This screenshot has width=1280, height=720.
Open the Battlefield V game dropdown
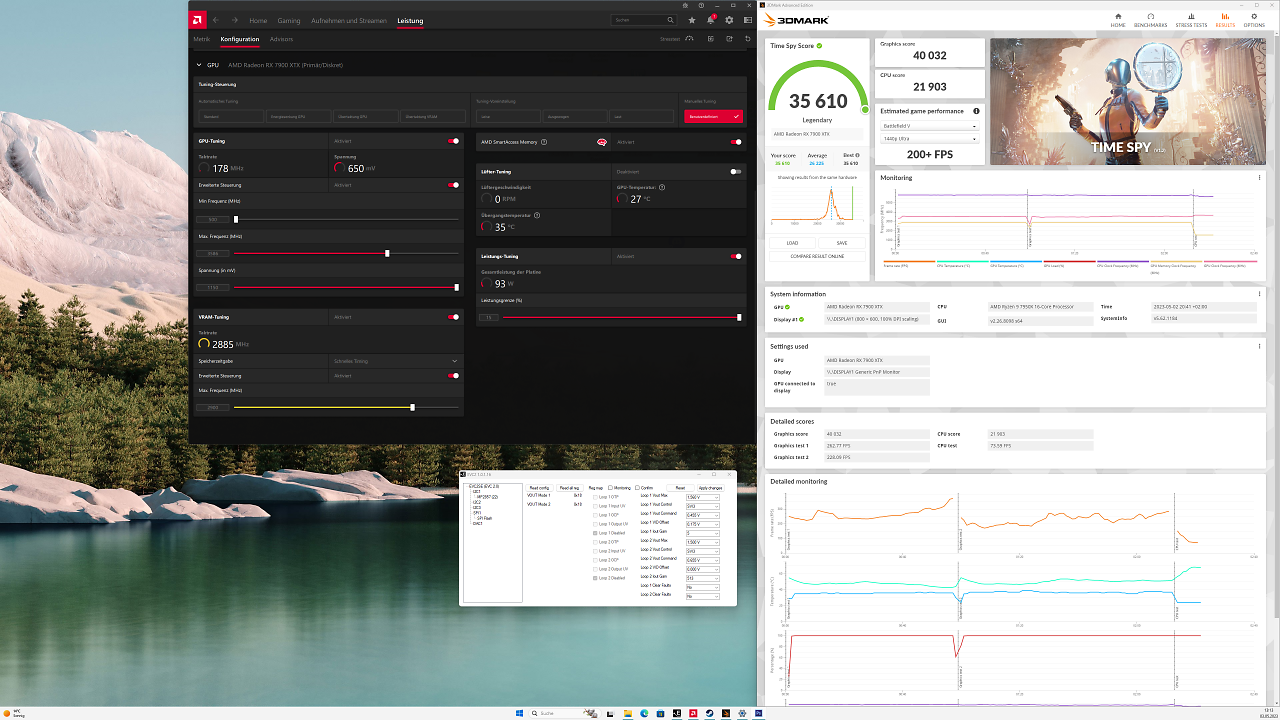(x=929, y=127)
